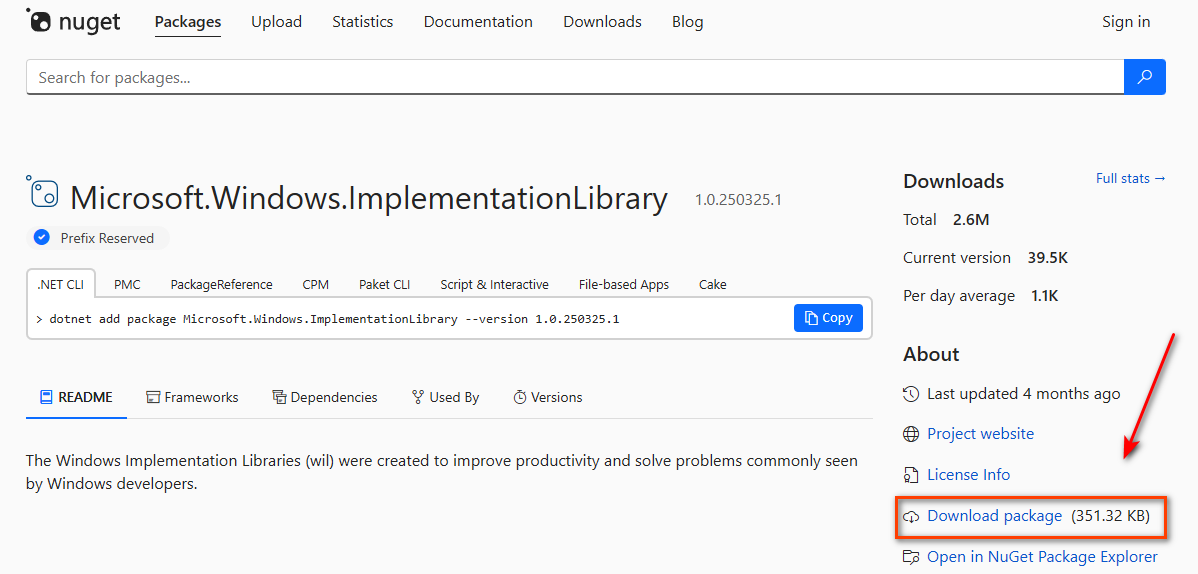Image resolution: width=1198 pixels, height=574 pixels.
Task: Open the License Info link
Action: click(969, 475)
